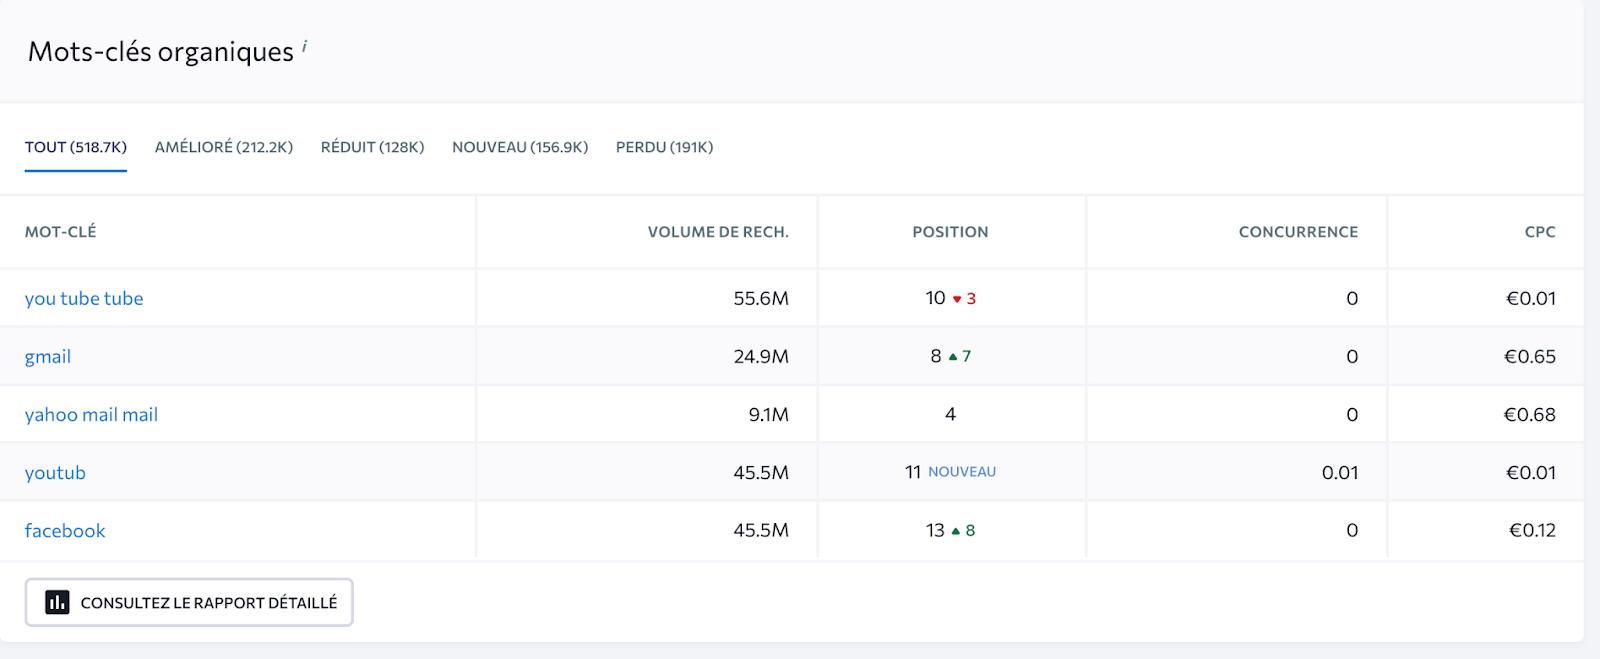Screen dimensions: 1600x659
Task: Click the €0.68 CPC value
Action: click(x=1530, y=414)
